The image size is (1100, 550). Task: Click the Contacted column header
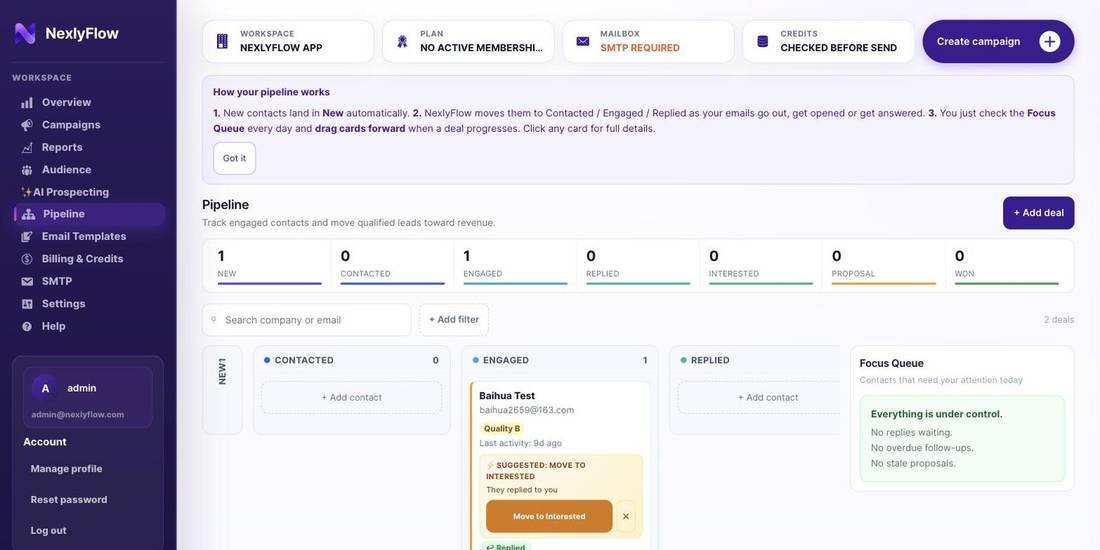(x=351, y=360)
